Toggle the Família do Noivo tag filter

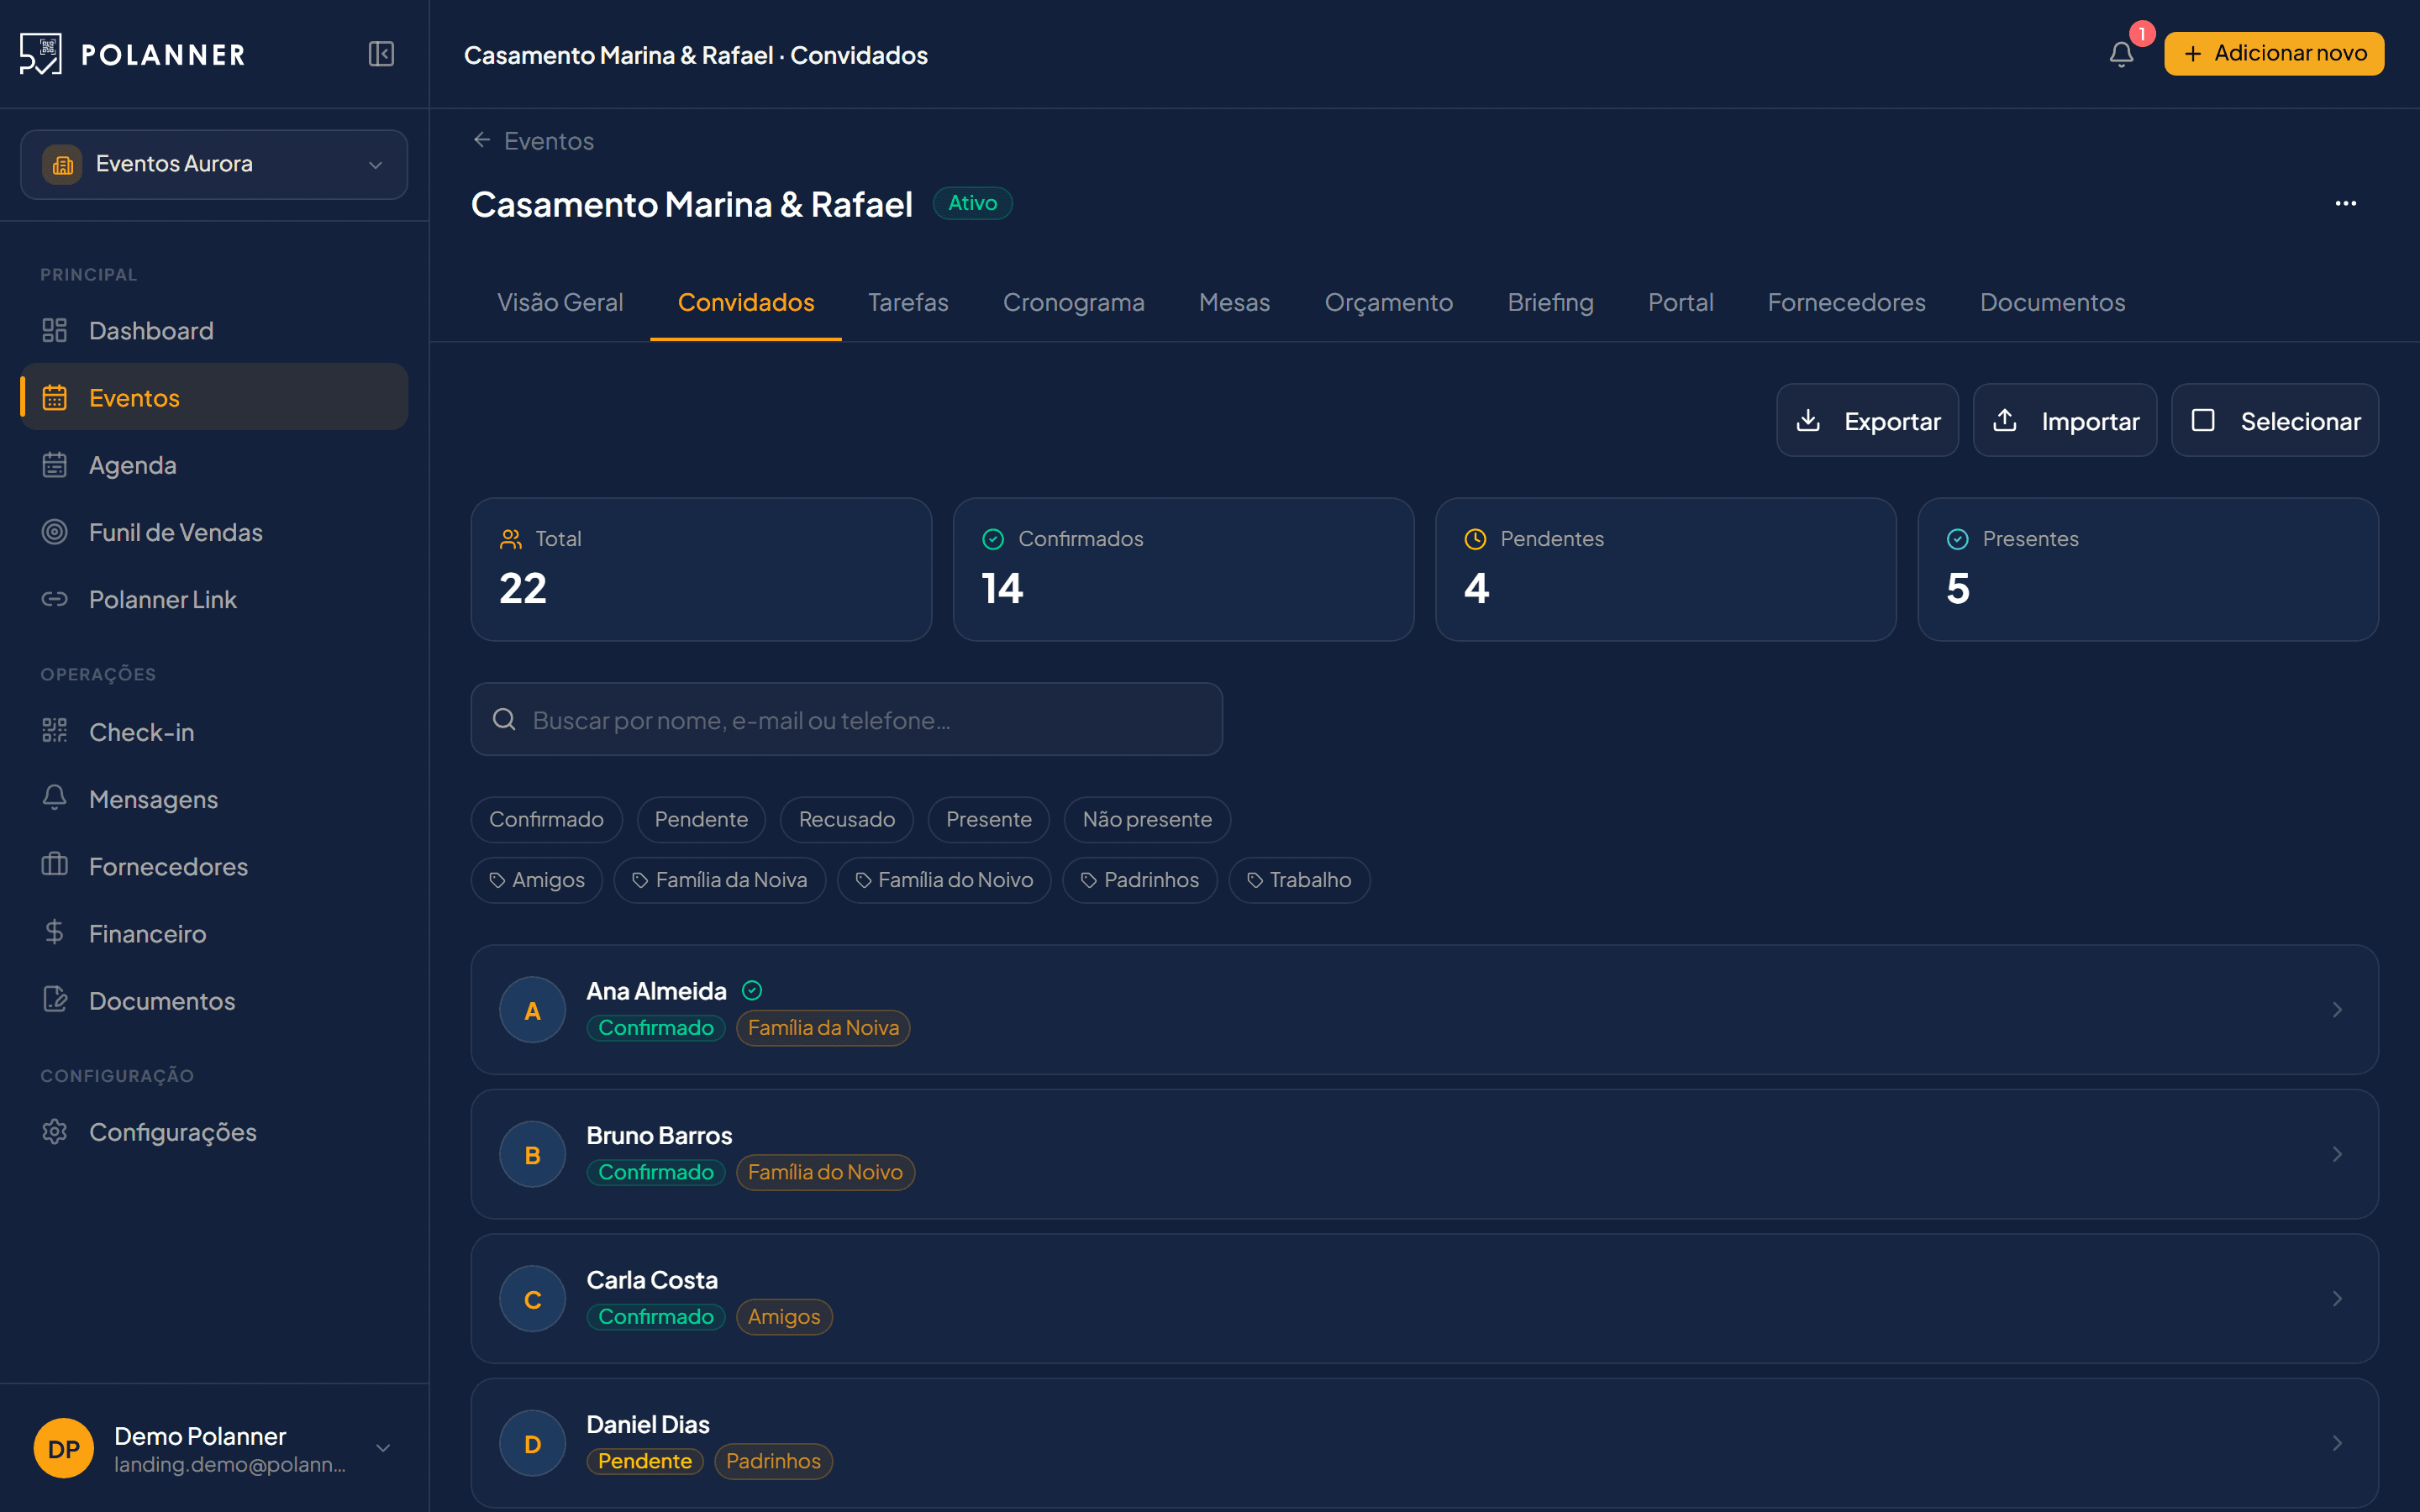click(x=944, y=881)
